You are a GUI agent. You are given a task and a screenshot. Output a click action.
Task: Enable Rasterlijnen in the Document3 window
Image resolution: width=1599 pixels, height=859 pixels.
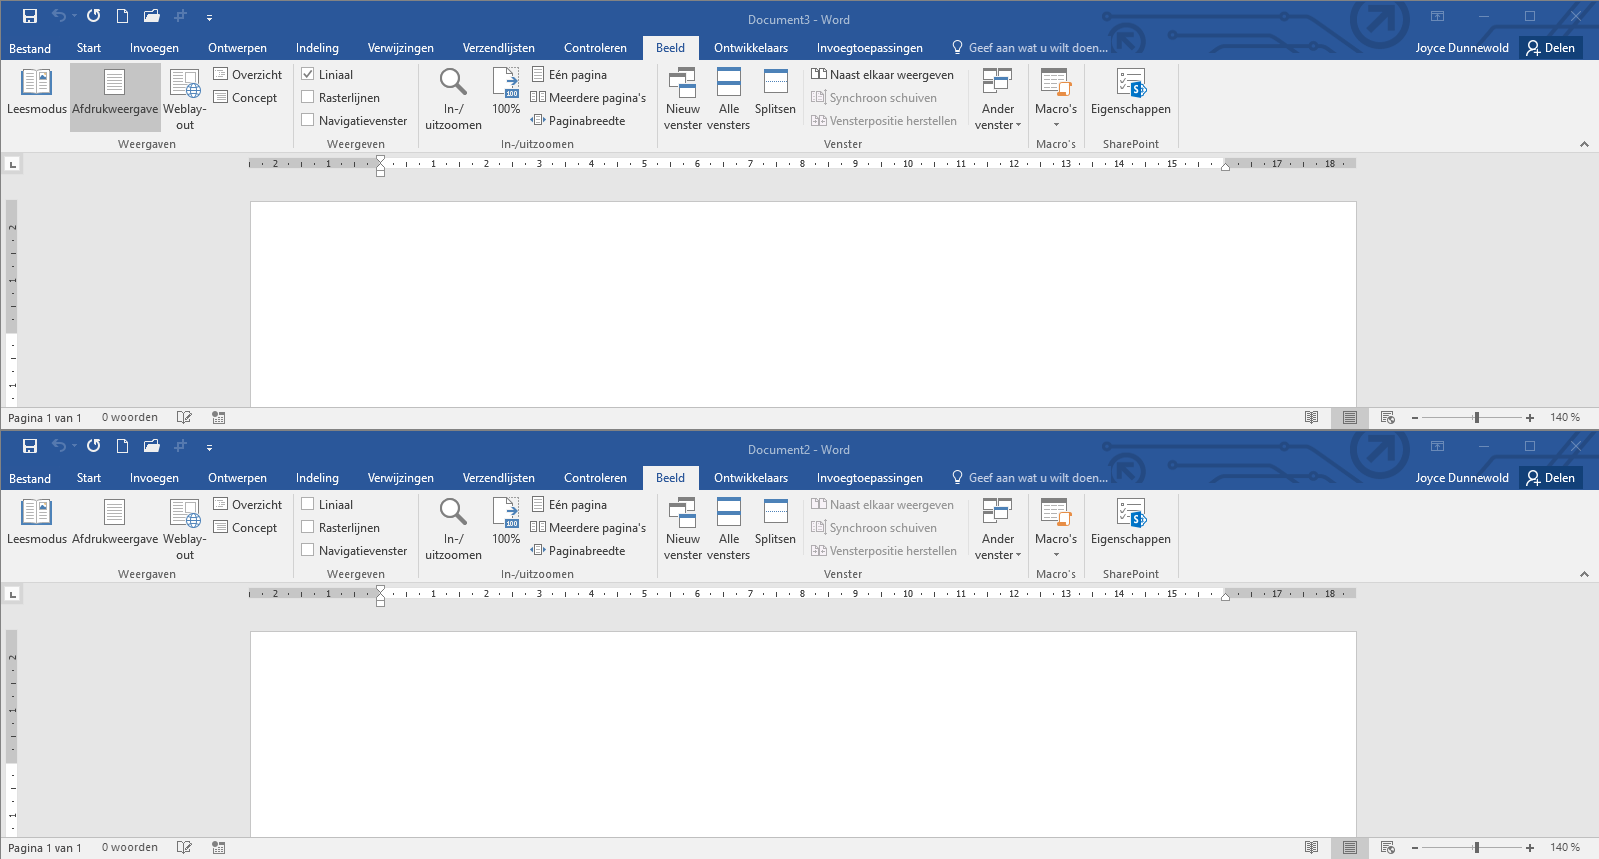[x=340, y=98]
